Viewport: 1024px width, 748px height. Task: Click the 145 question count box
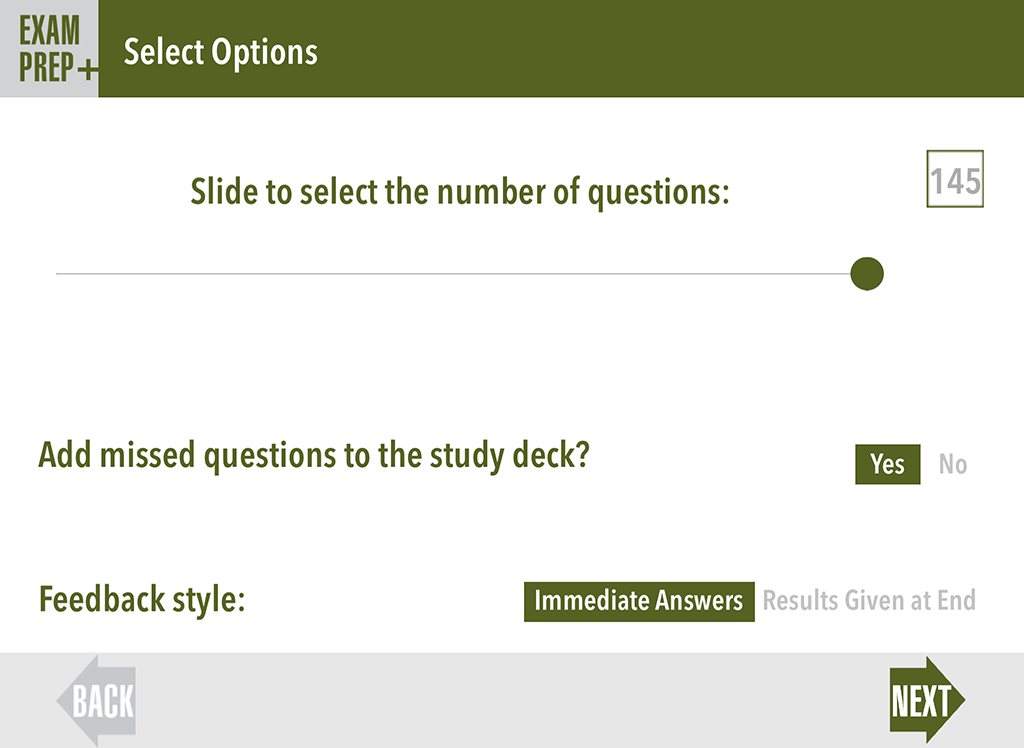coord(955,180)
